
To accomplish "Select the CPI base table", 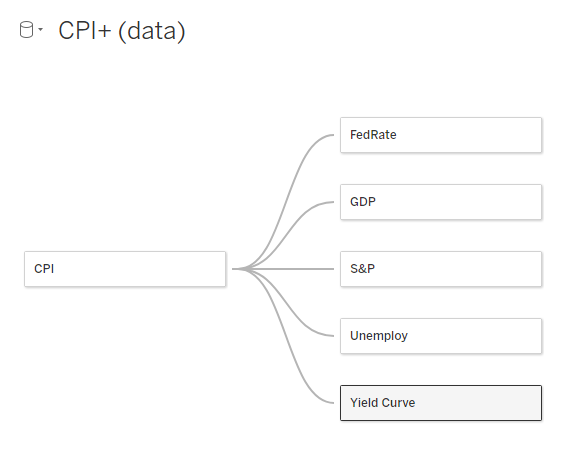I will pos(125,269).
